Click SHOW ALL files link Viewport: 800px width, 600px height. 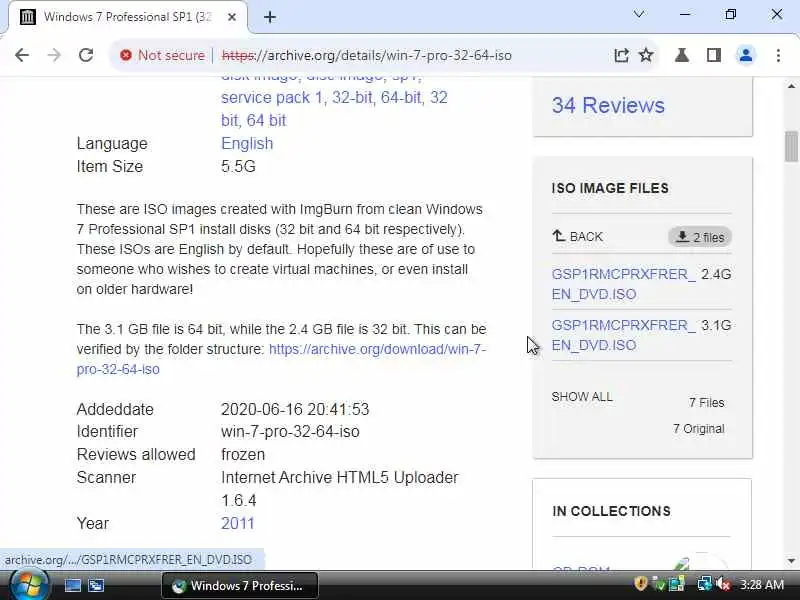[x=582, y=397]
